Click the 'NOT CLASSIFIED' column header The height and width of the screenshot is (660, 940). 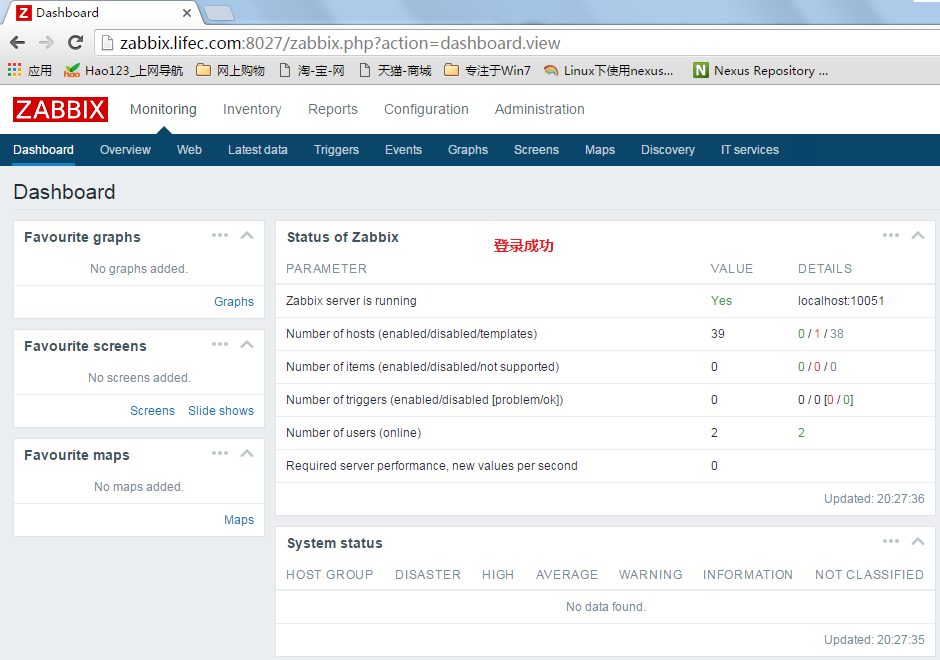point(869,575)
